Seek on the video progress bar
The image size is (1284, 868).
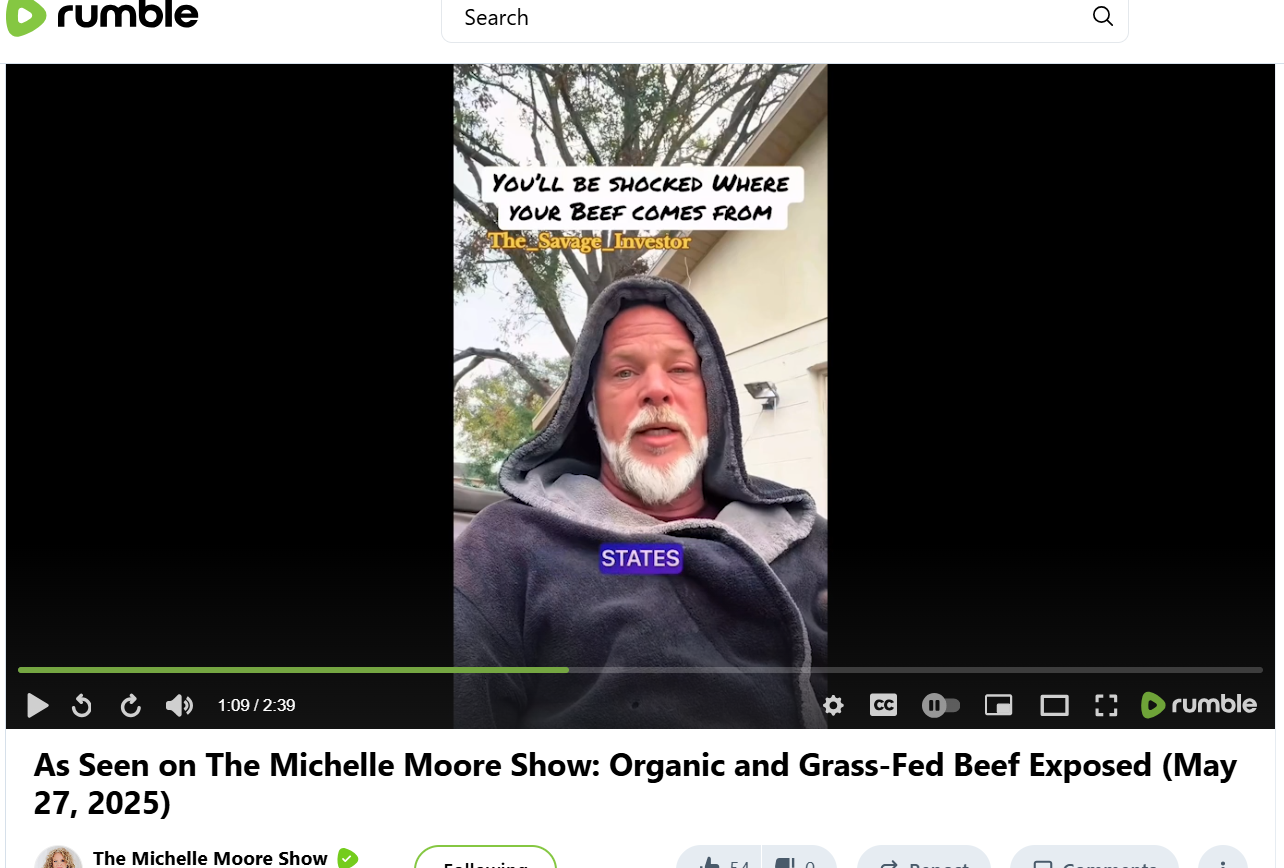pyautogui.click(x=640, y=669)
